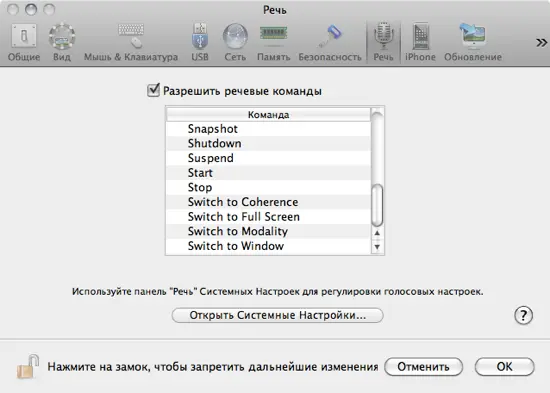
Task: Click the window zoom button
Action: point(49,9)
